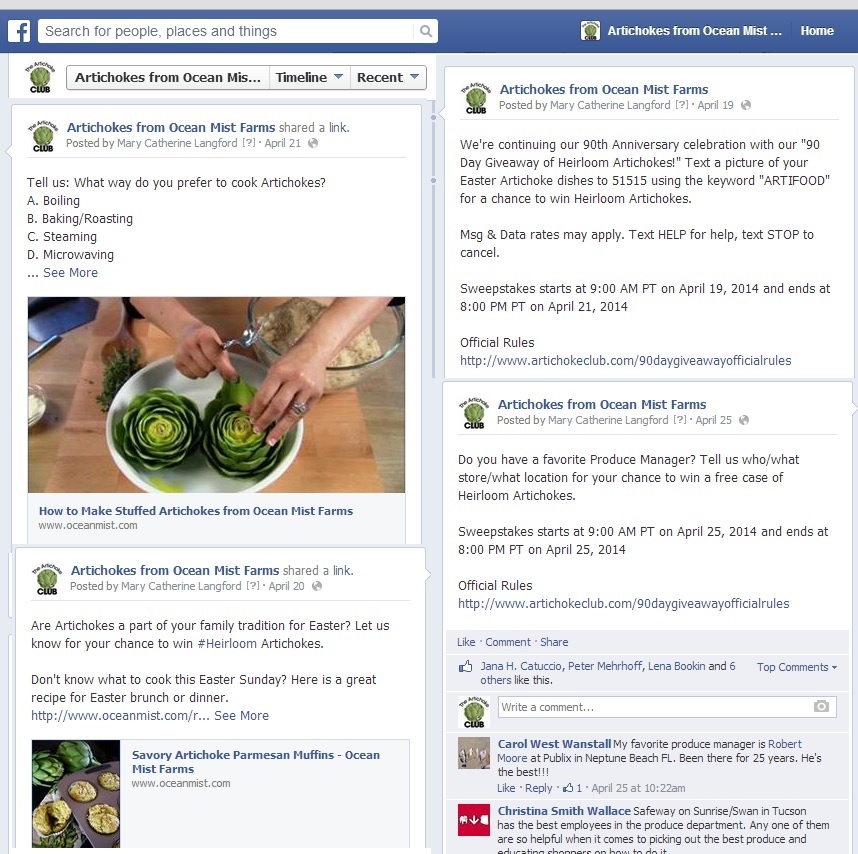Open the Timeline dropdown
The width and height of the screenshot is (858, 854).
pyautogui.click(x=309, y=77)
